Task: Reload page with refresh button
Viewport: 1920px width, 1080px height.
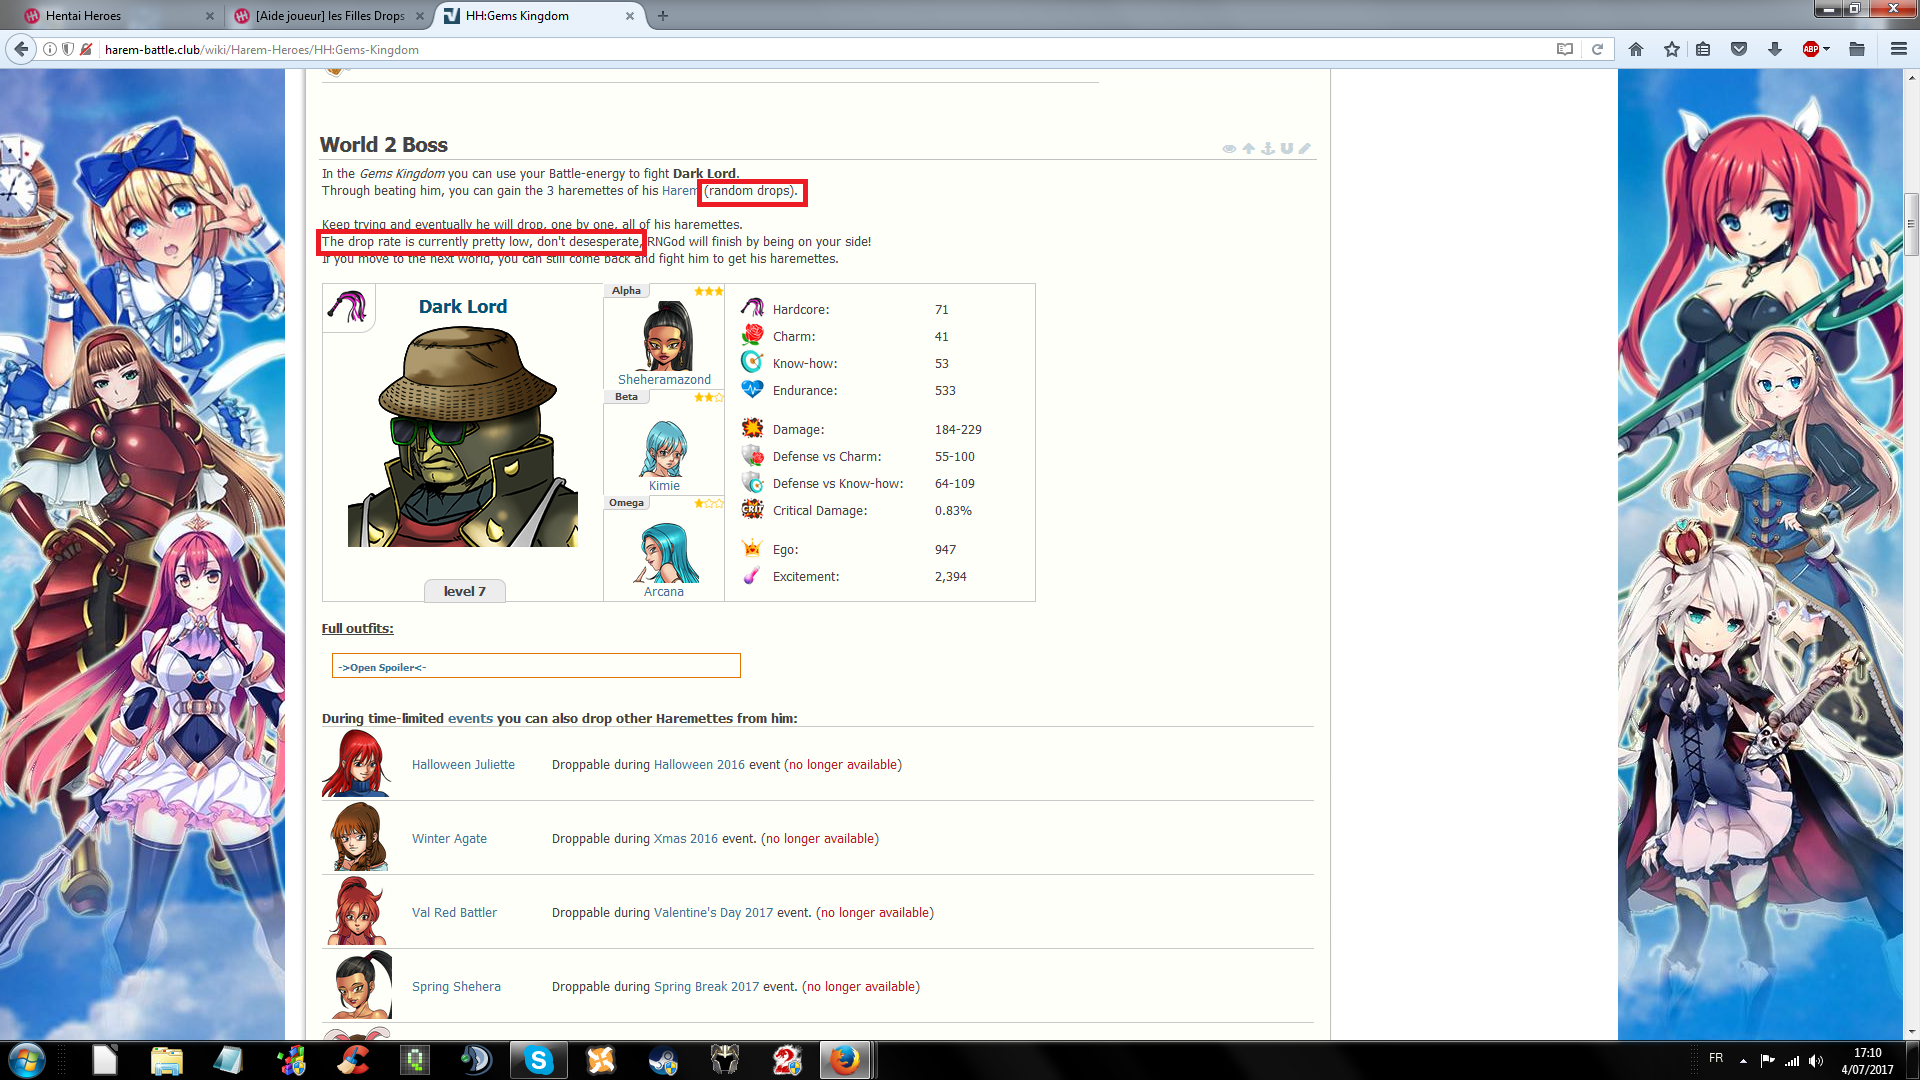Action: click(1598, 49)
